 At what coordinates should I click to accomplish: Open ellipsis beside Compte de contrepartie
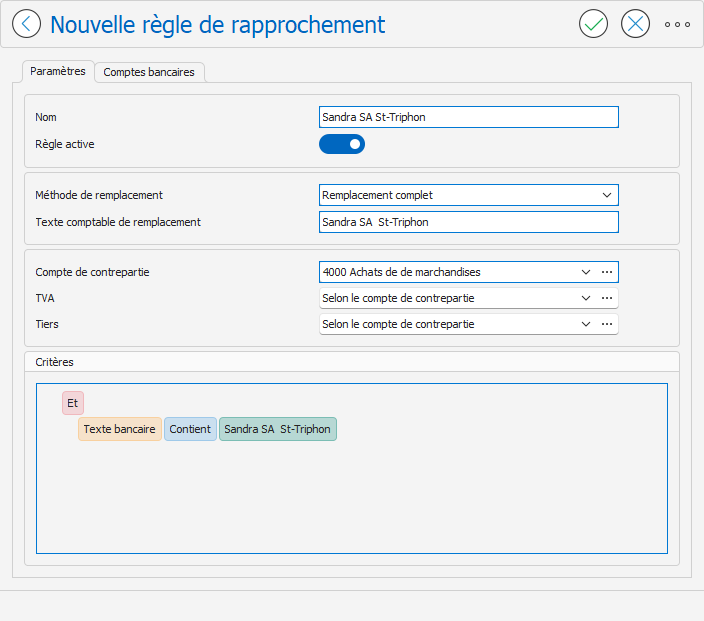coord(607,272)
